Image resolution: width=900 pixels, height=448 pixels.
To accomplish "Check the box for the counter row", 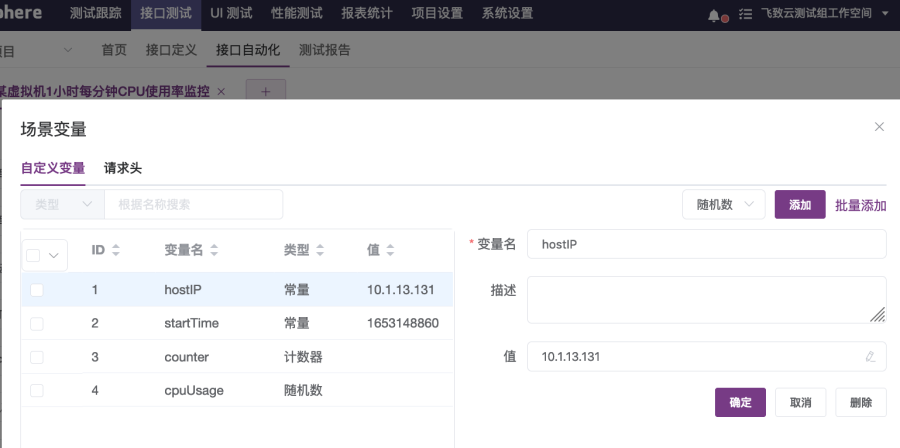I will [37, 357].
